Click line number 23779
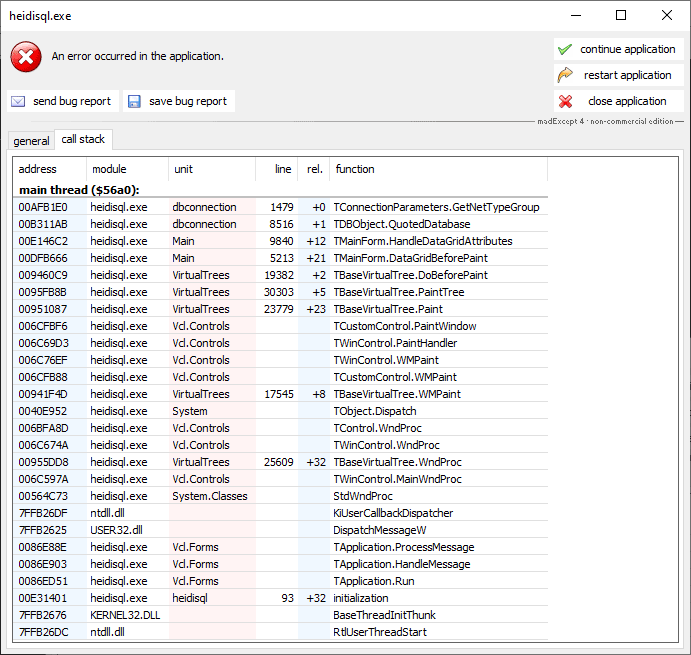The width and height of the screenshot is (691, 655). [x=279, y=309]
